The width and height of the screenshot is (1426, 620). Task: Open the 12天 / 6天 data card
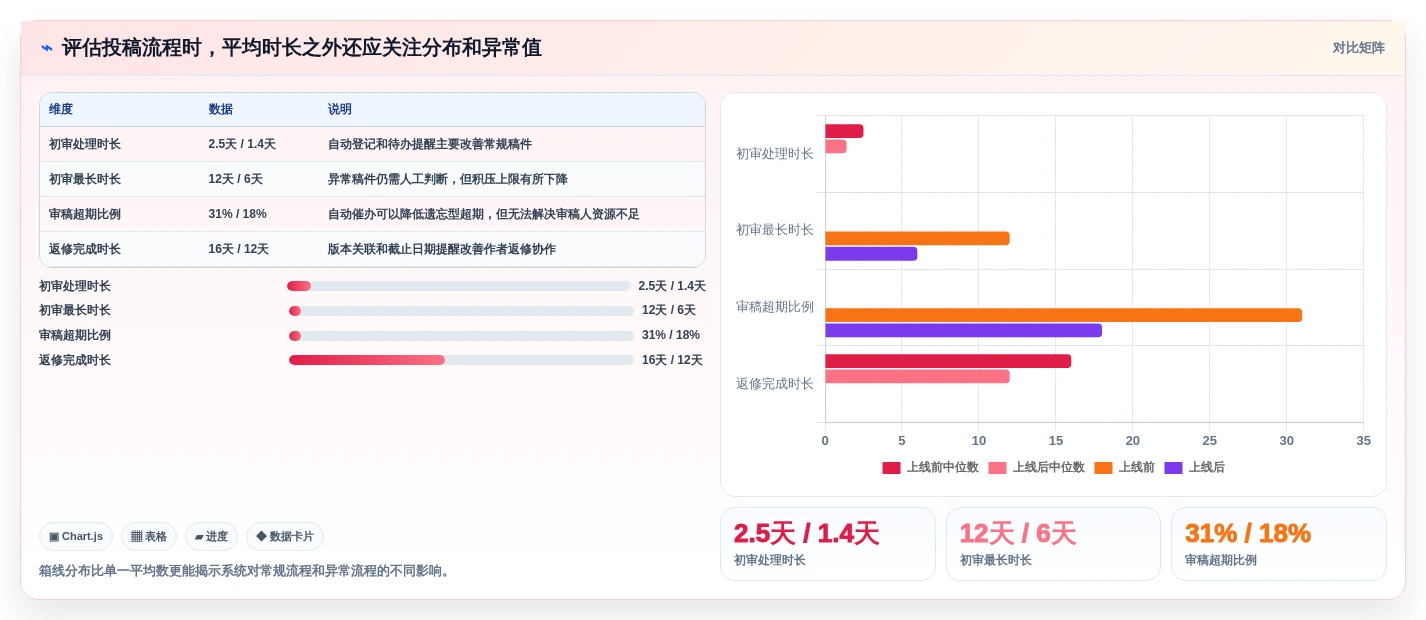point(1053,544)
